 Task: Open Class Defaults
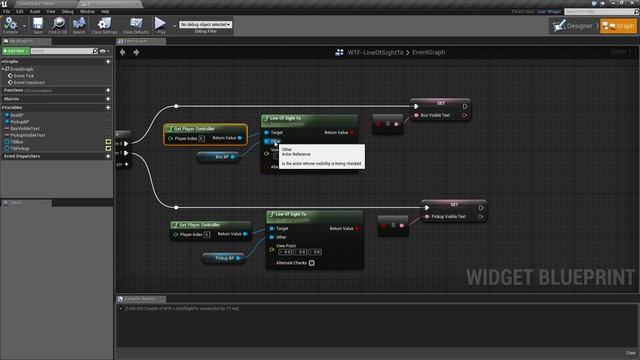coord(136,25)
